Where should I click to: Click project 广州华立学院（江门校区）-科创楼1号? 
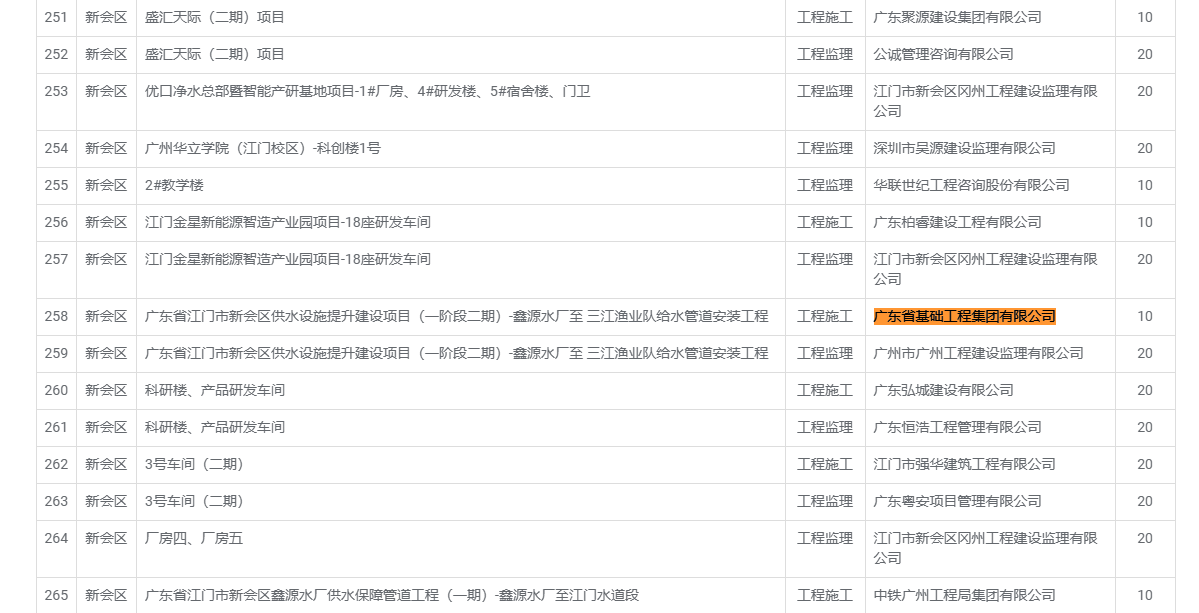click(262, 148)
